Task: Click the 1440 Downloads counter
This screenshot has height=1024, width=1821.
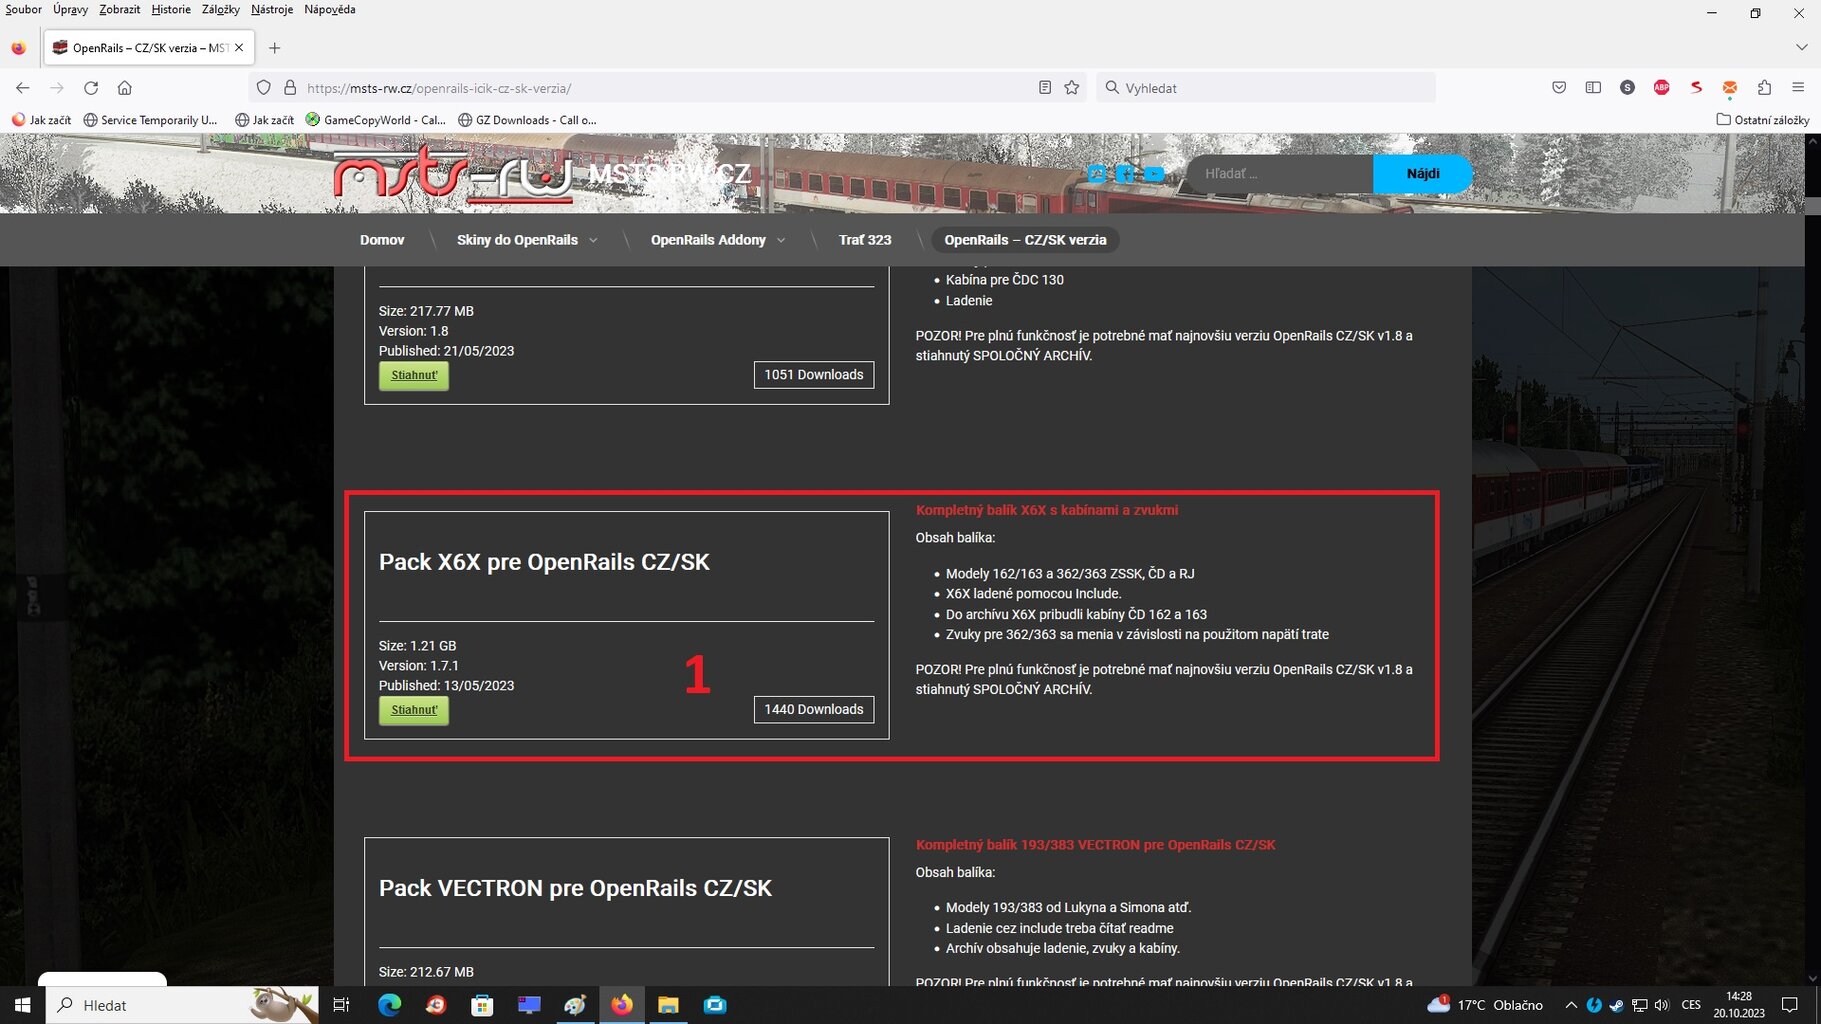Action: 814,710
